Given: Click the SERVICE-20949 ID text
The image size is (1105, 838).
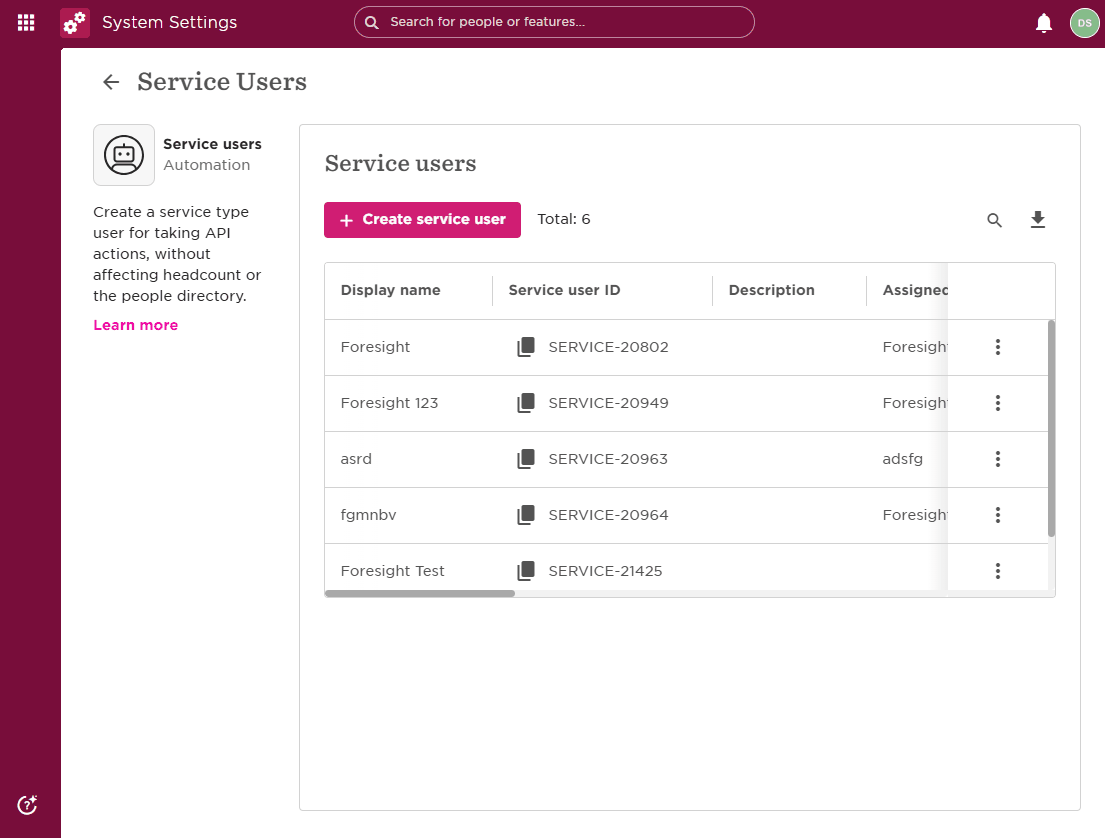Looking at the screenshot, I should click(x=608, y=403).
